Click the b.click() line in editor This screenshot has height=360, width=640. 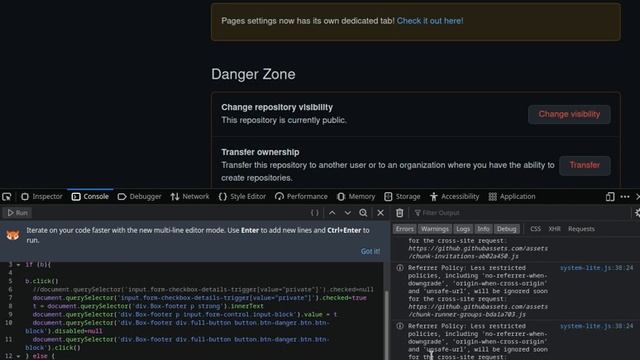coord(42,281)
